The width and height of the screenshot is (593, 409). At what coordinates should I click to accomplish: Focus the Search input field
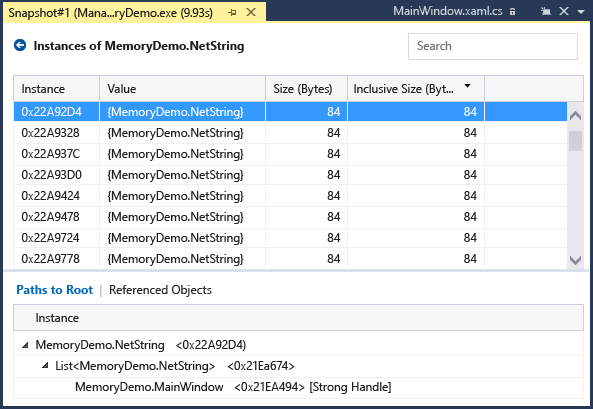pos(492,46)
